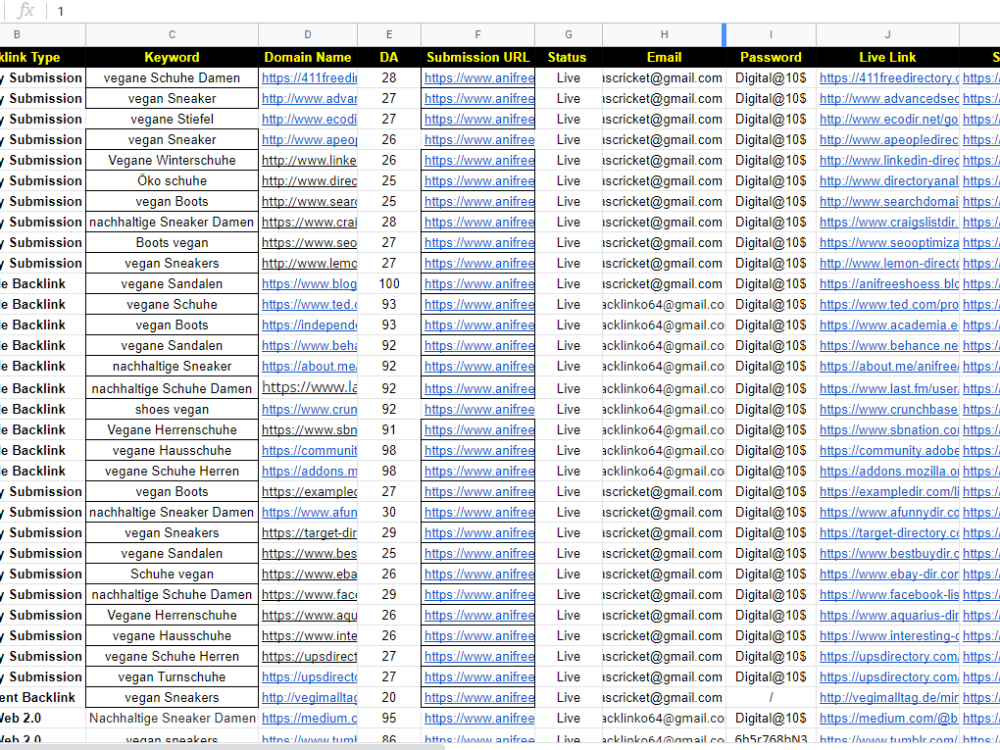This screenshot has width=1000, height=750.
Task: Open live link https://www.crunchbase
Action: pyautogui.click(x=889, y=409)
